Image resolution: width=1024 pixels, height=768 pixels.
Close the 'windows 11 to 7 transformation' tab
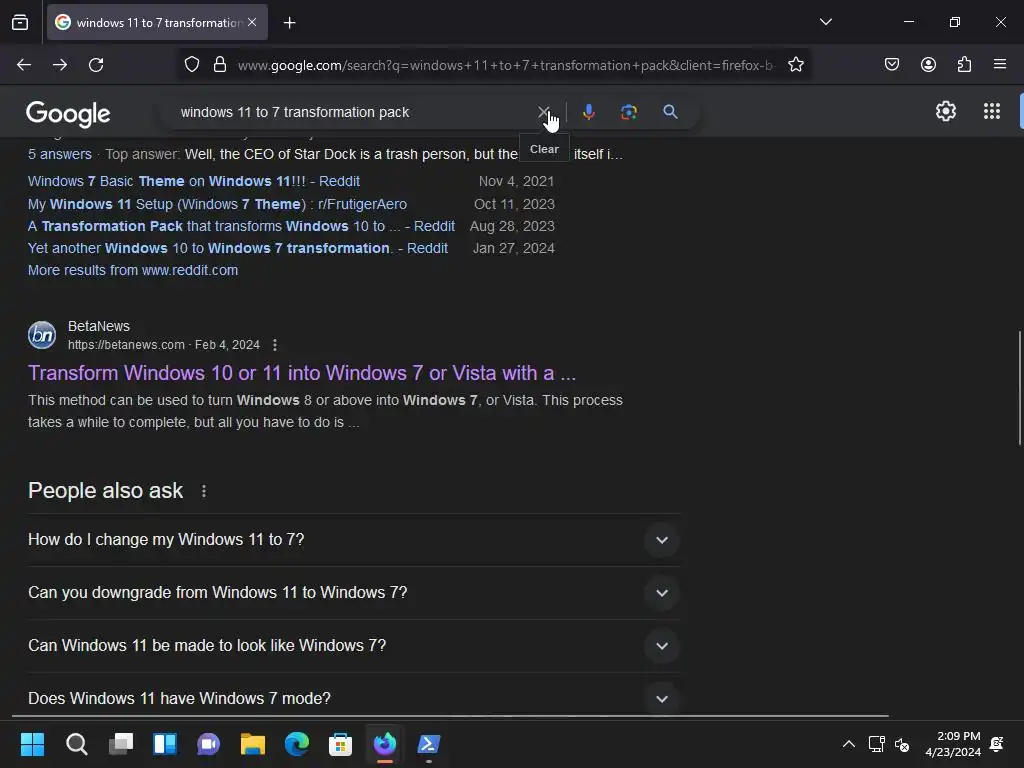[252, 22]
